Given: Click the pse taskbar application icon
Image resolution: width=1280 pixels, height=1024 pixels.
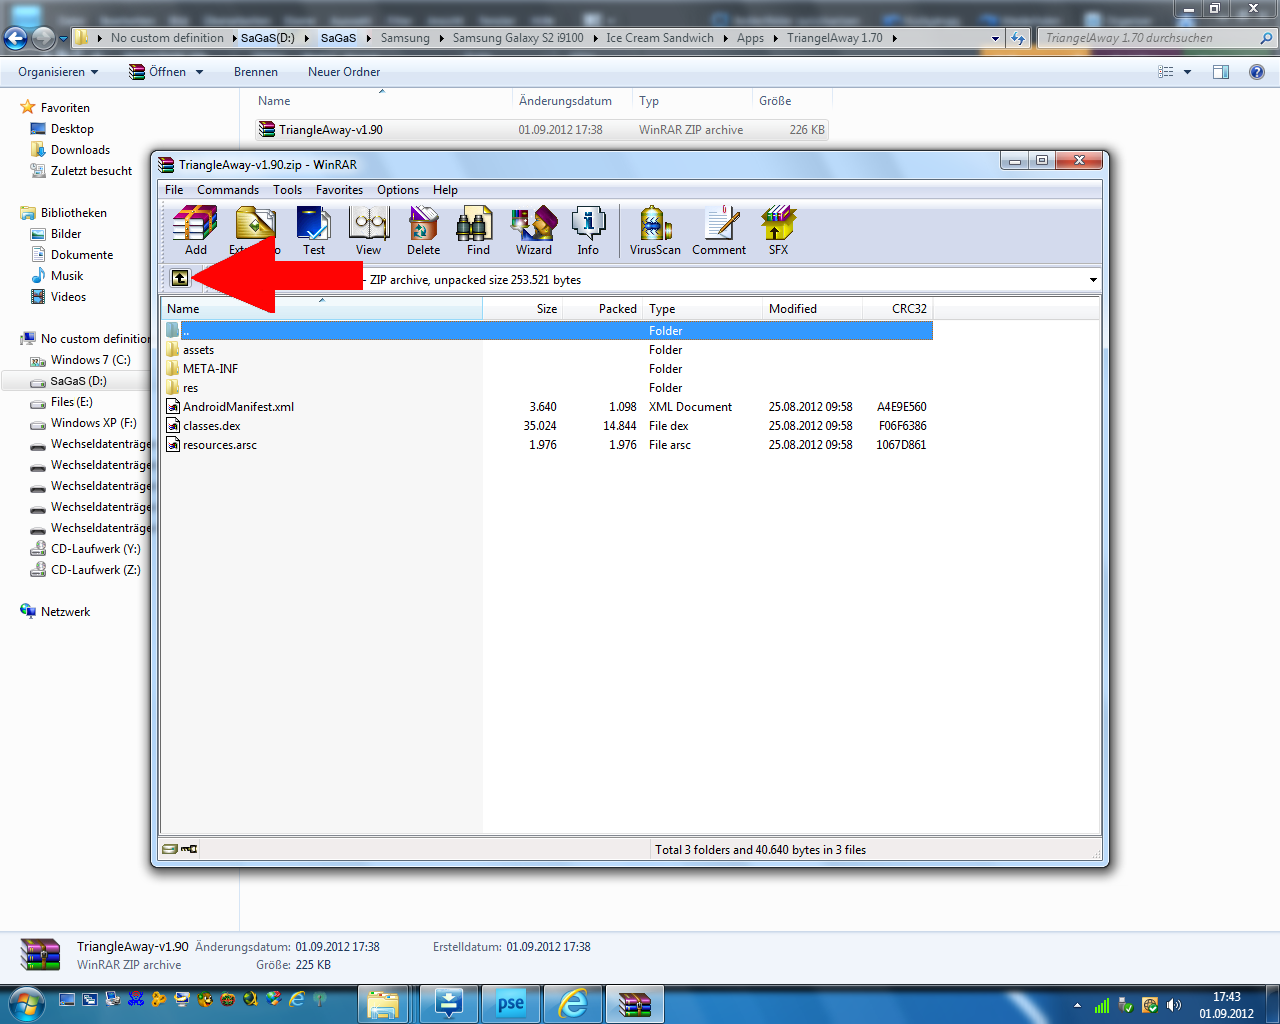Looking at the screenshot, I should [510, 1003].
